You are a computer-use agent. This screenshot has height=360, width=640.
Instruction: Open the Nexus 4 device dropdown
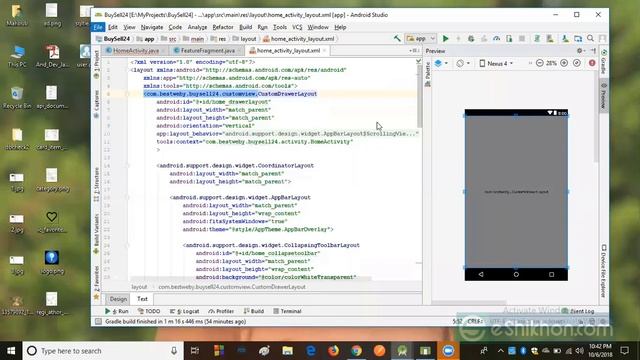[496, 63]
